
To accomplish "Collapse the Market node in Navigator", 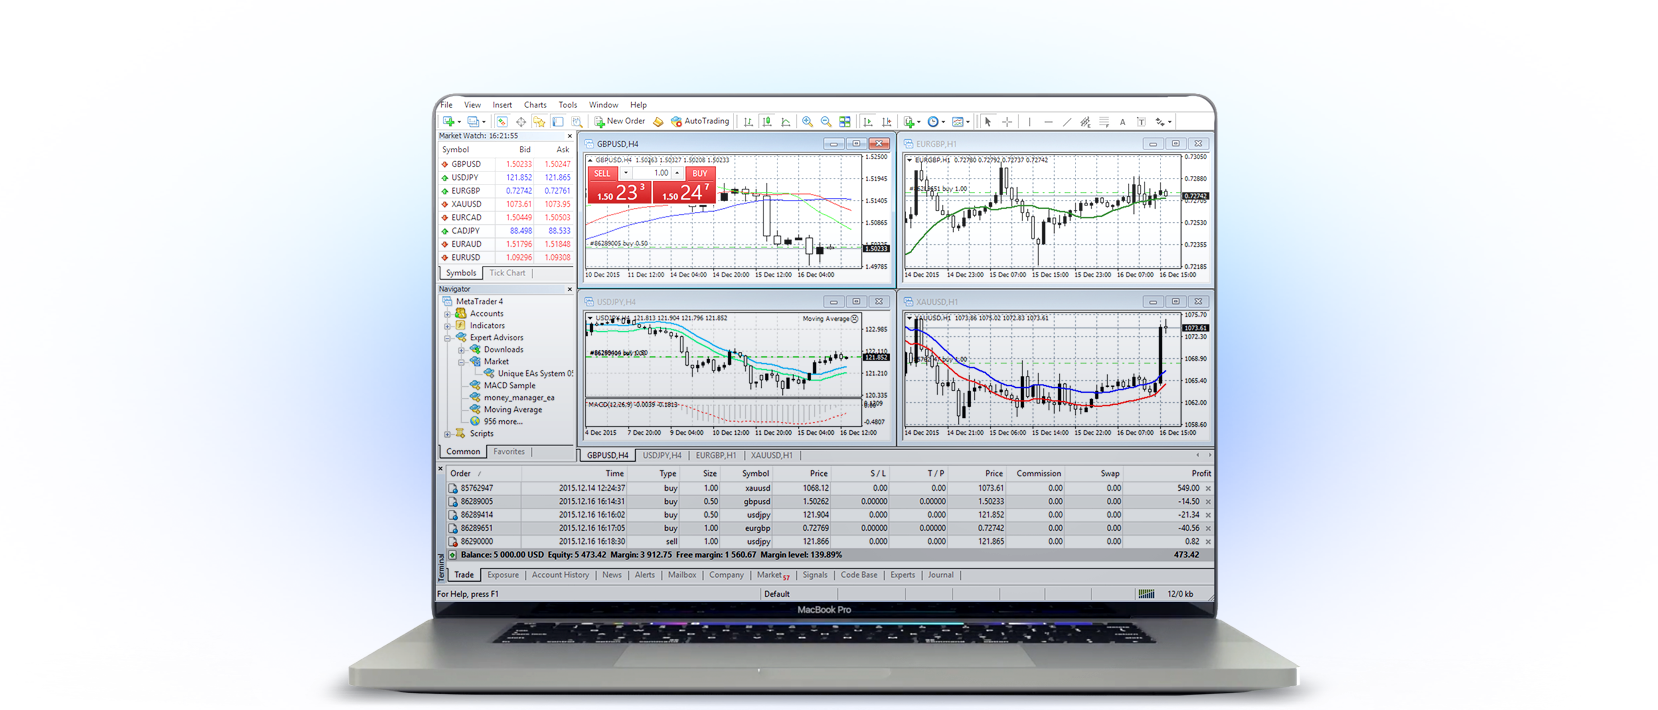I will [x=461, y=362].
